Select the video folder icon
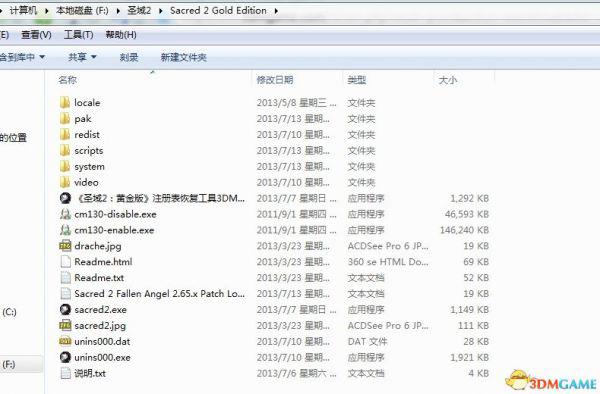The image size is (600, 394). [x=65, y=182]
